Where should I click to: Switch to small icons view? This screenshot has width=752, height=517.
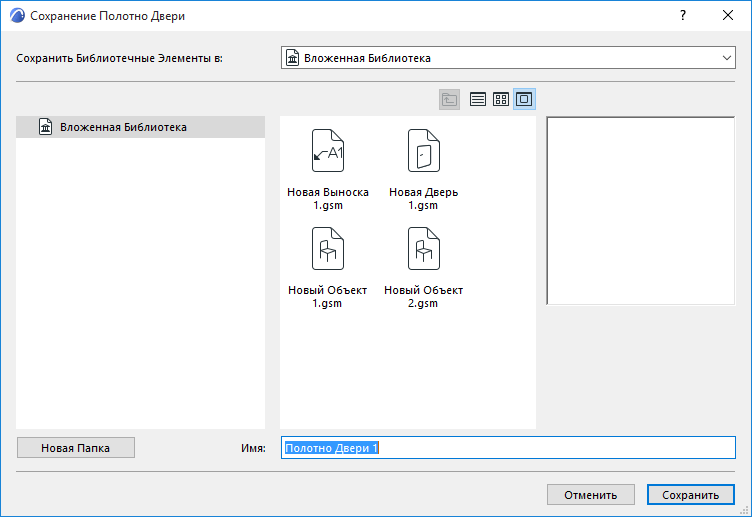[501, 99]
